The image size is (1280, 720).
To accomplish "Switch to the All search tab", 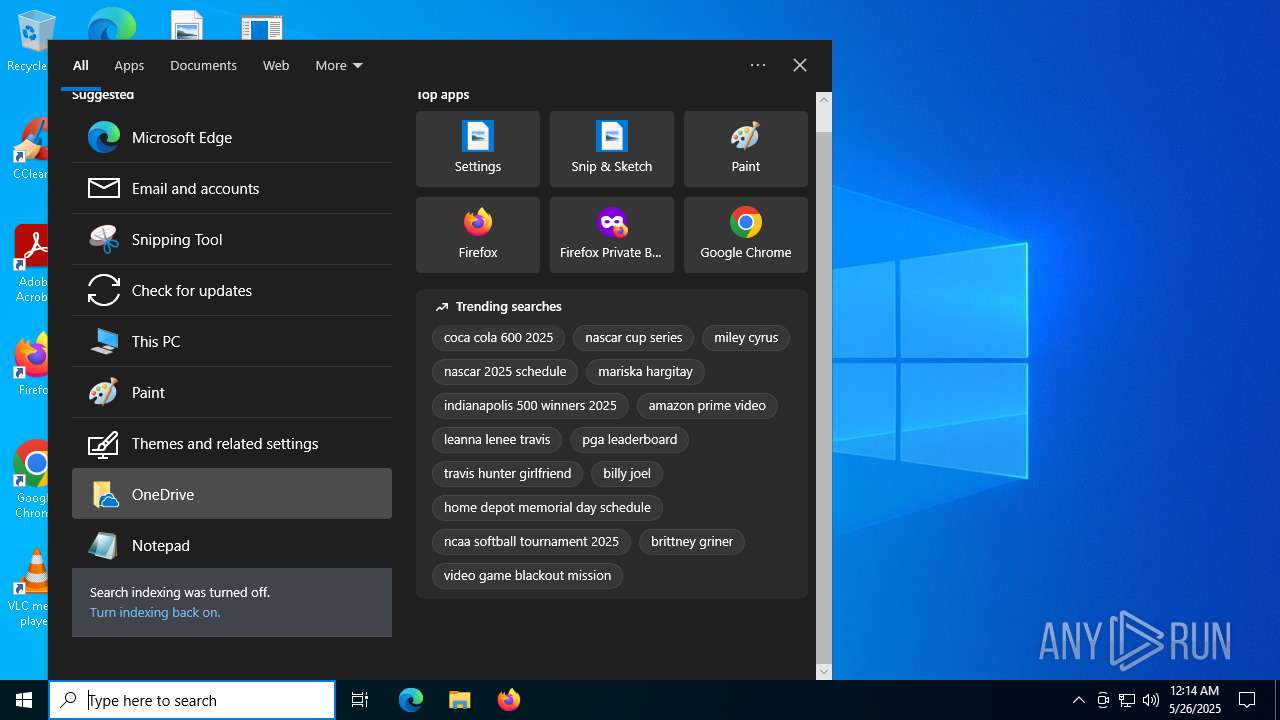I will pyautogui.click(x=81, y=65).
